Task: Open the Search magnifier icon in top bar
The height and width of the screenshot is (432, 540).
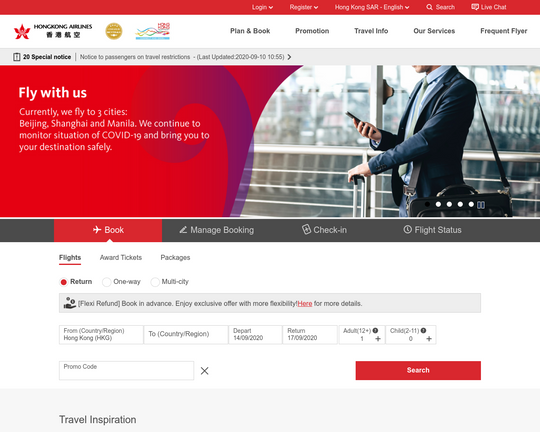Action: pos(429,7)
